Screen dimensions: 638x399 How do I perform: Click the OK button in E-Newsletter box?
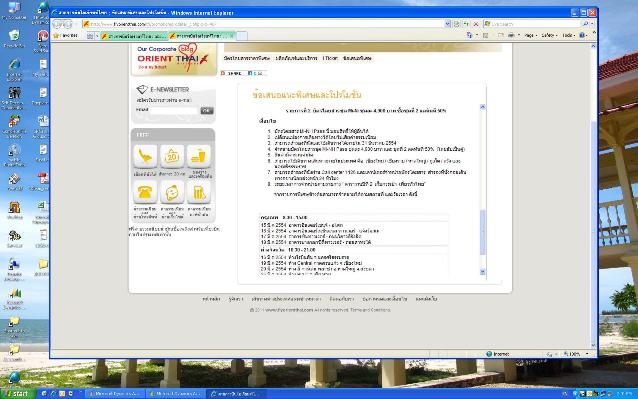point(207,110)
